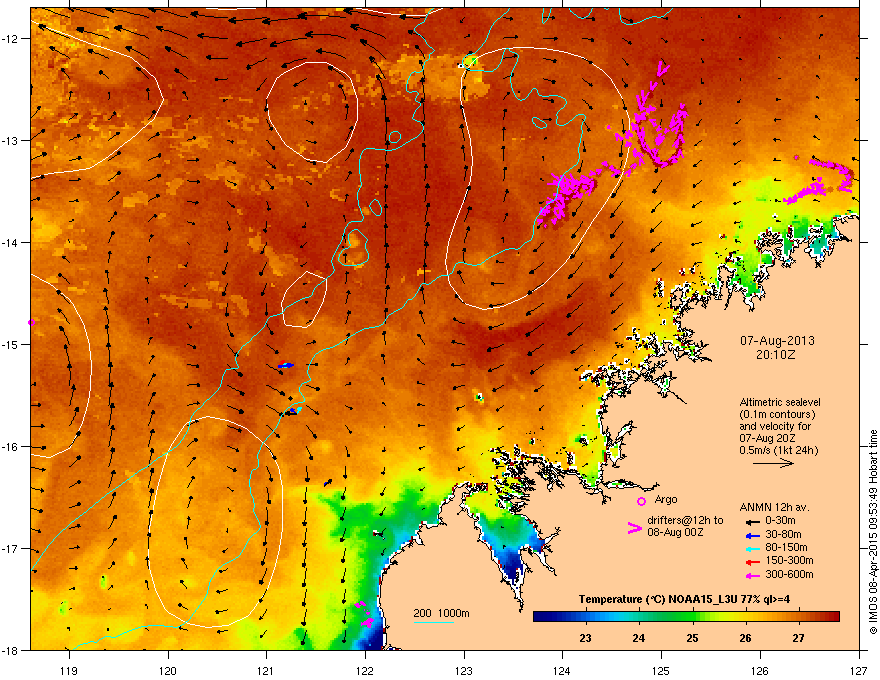Click the '-12' latitude axis label
Screen dimensions: 880x680
click(10, 39)
